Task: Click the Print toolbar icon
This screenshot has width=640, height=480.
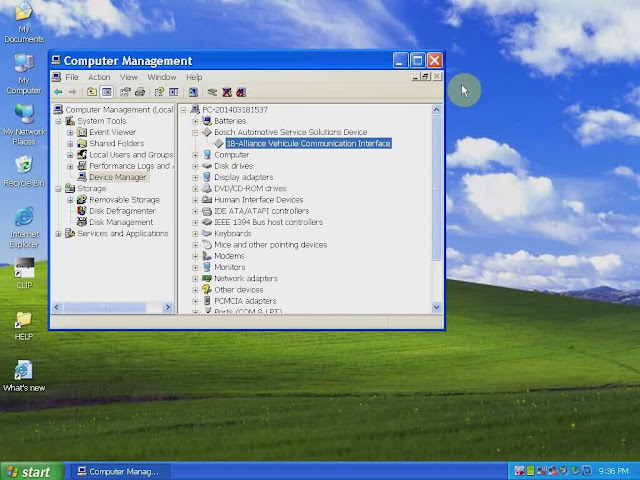Action: tap(140, 92)
